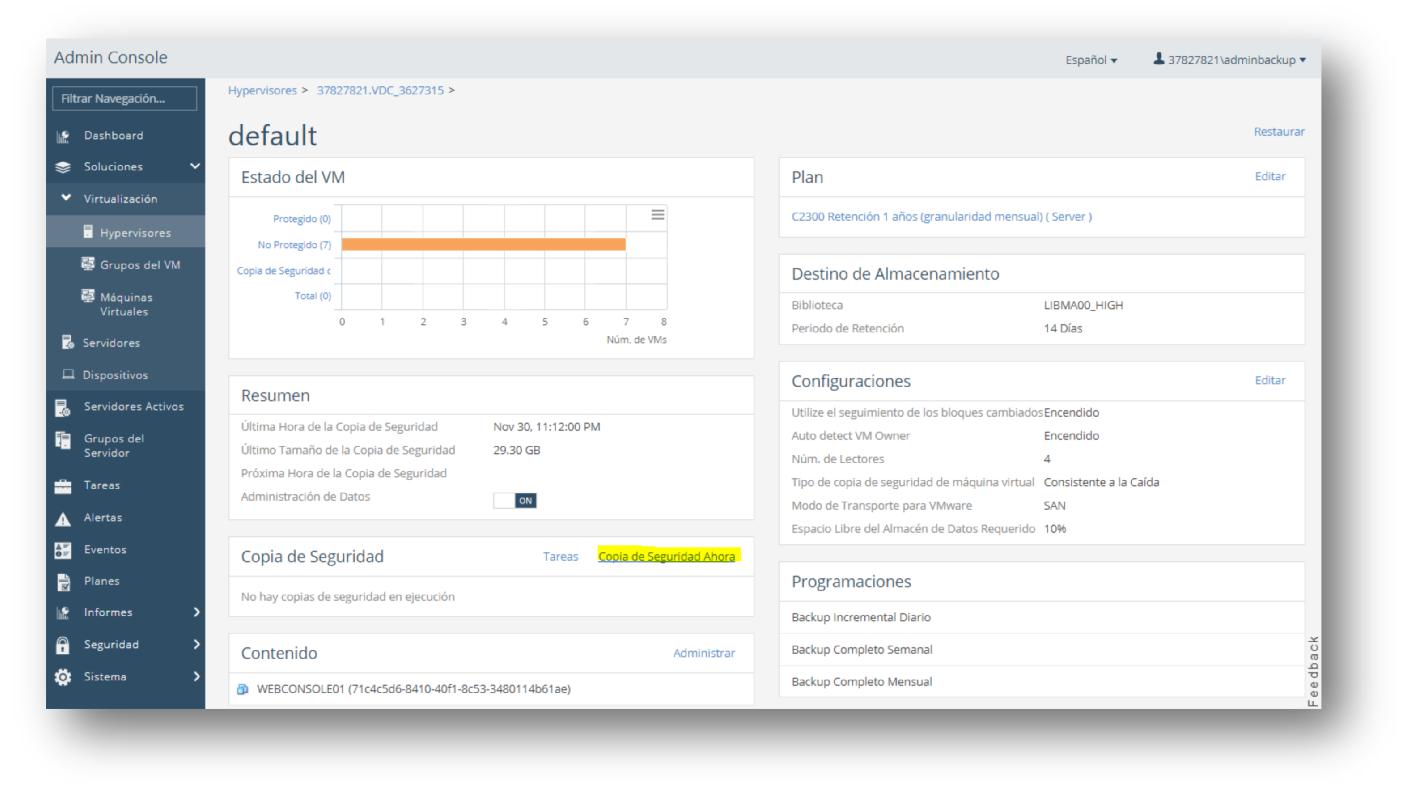Click the user avatar icon beside adminbackup
The width and height of the screenshot is (1410, 797).
1159,59
